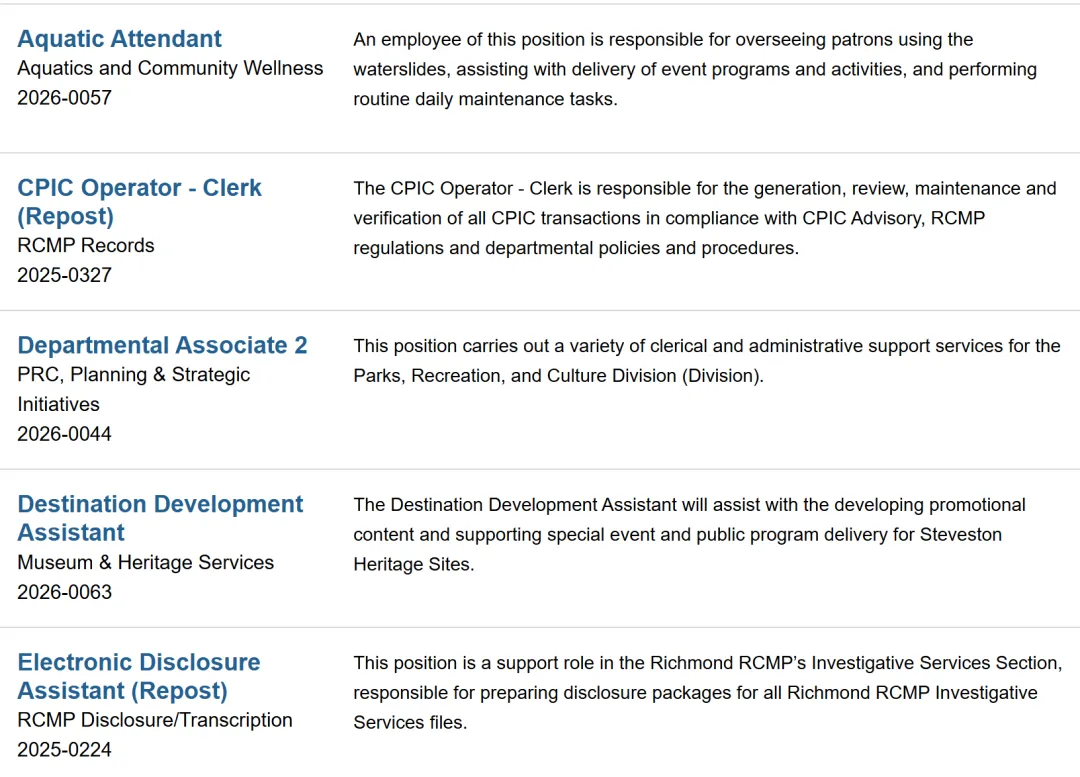The image size is (1080, 777).
Task: Click job ID 2026-0057
Action: point(64,97)
